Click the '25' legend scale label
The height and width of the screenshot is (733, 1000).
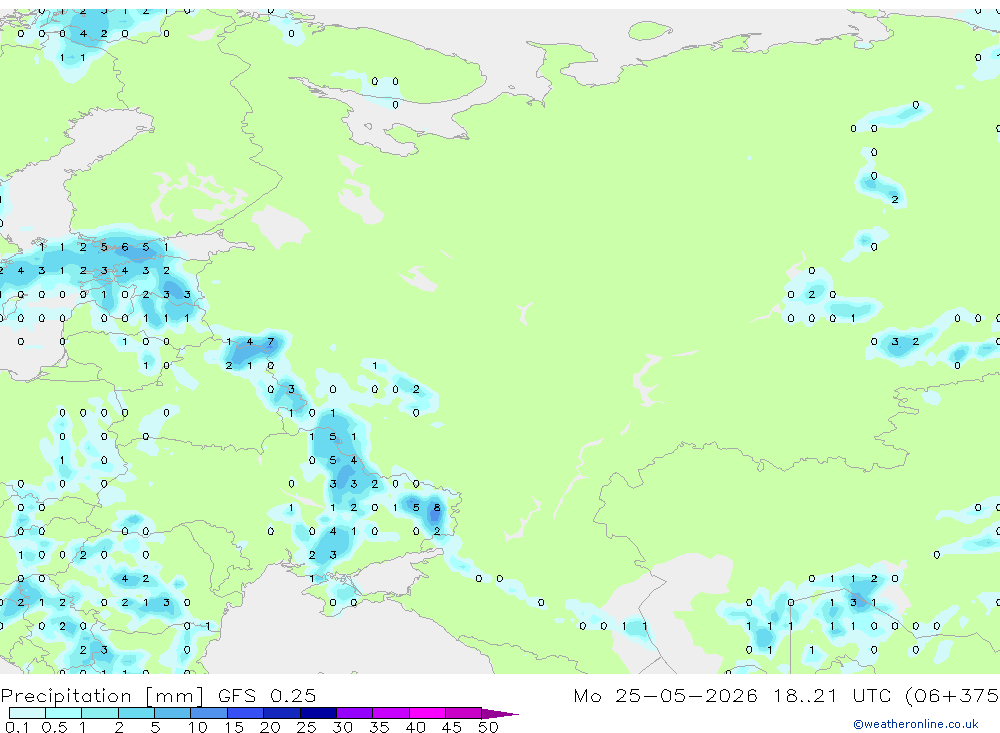click(x=307, y=727)
